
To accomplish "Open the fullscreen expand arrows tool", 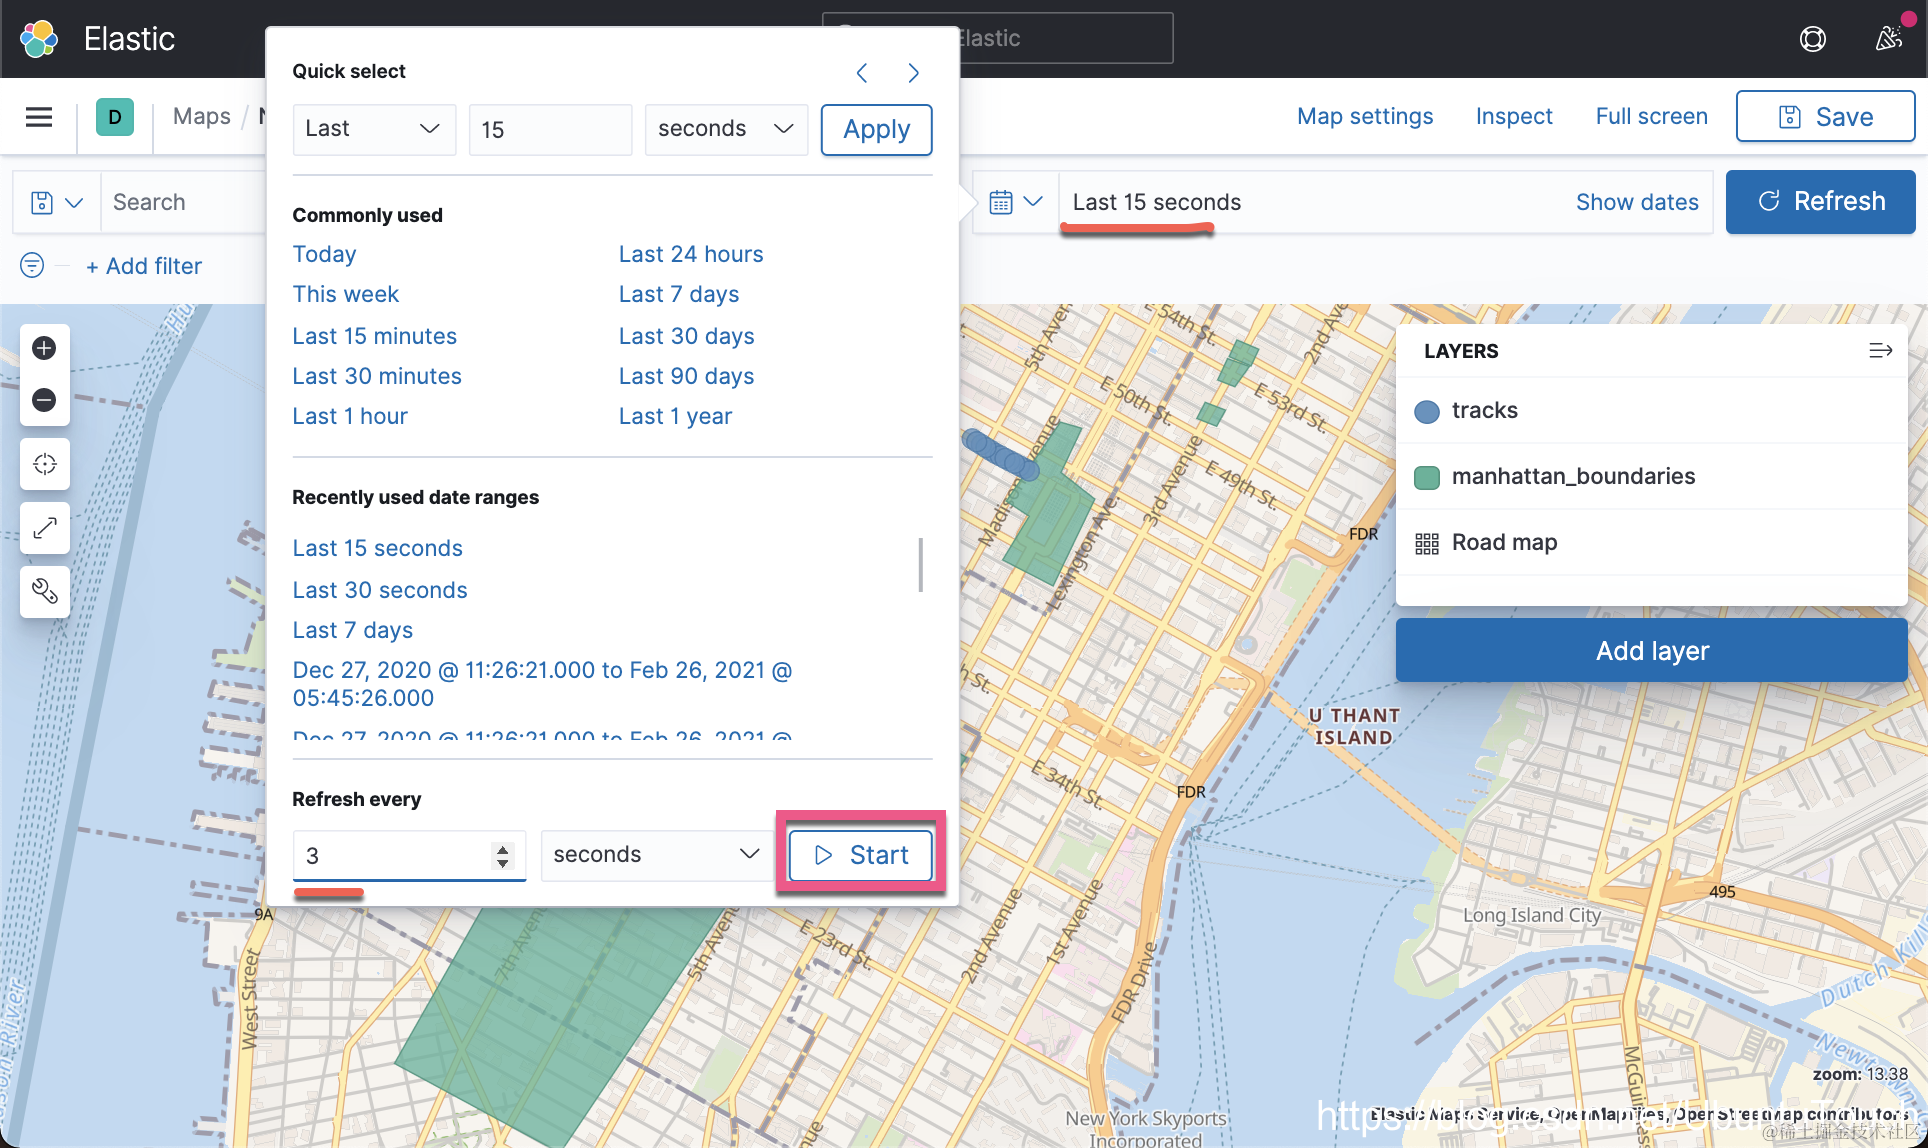I will [x=44, y=528].
